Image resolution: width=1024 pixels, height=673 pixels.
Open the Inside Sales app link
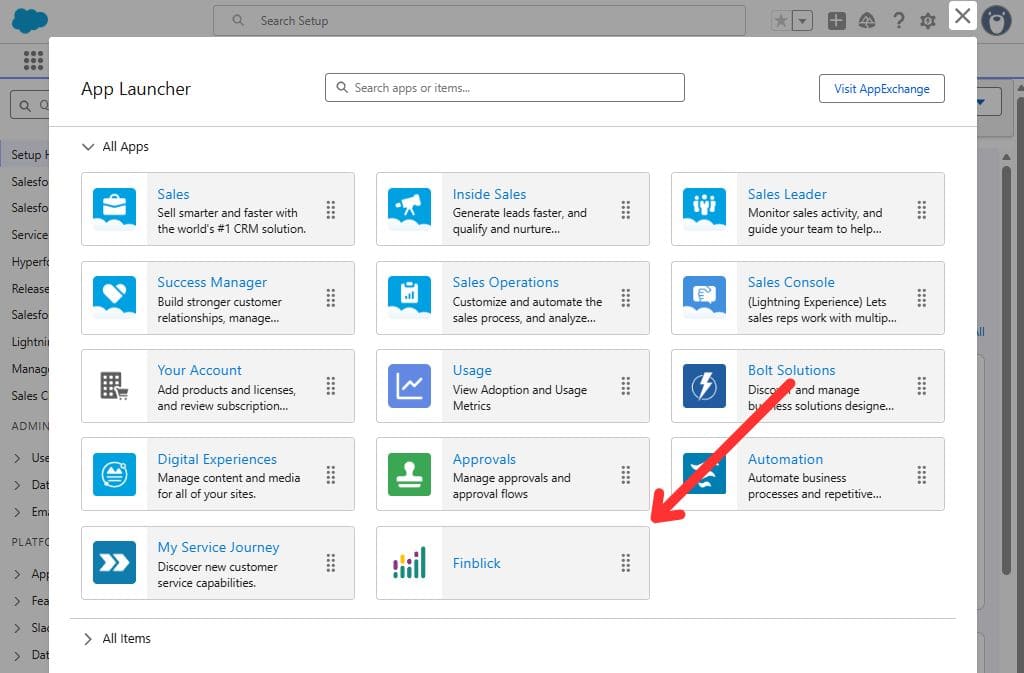click(x=489, y=194)
